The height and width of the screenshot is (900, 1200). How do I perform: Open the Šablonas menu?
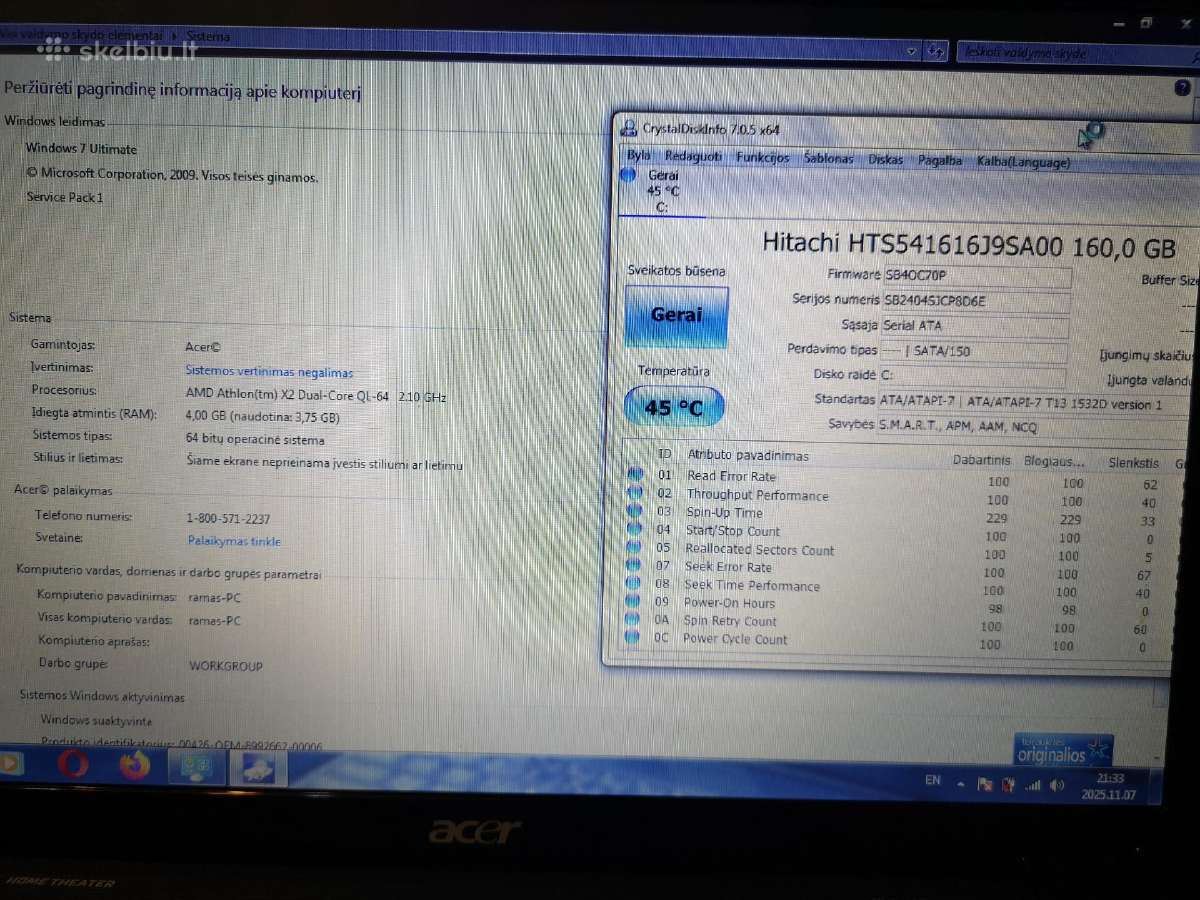click(x=828, y=158)
